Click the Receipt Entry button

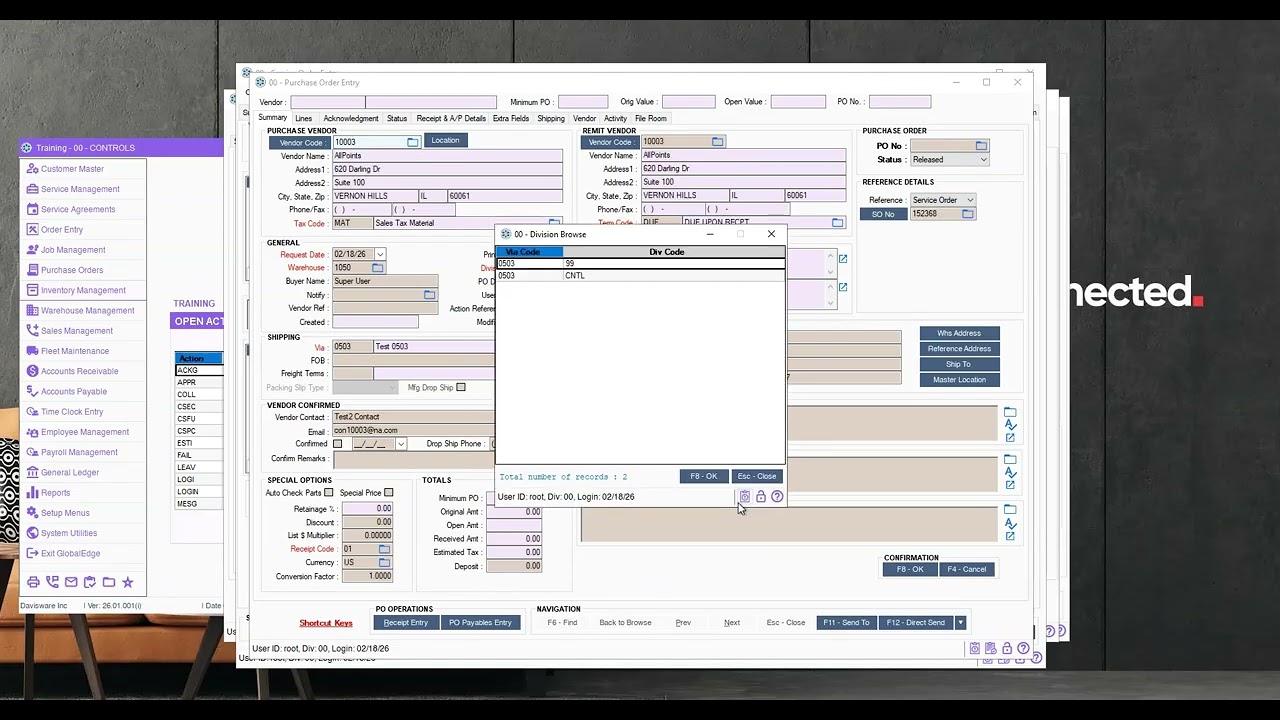click(406, 623)
